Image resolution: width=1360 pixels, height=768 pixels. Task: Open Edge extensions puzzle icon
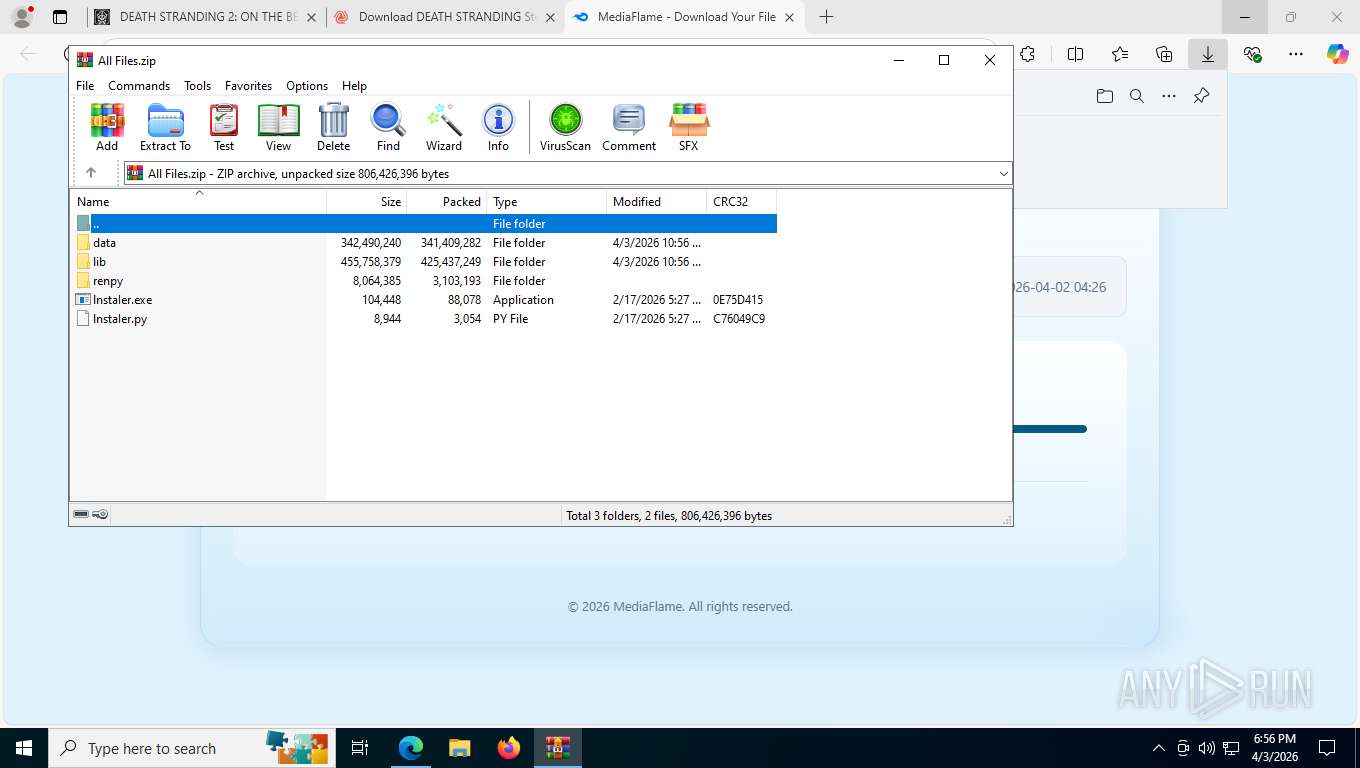pos(1027,55)
